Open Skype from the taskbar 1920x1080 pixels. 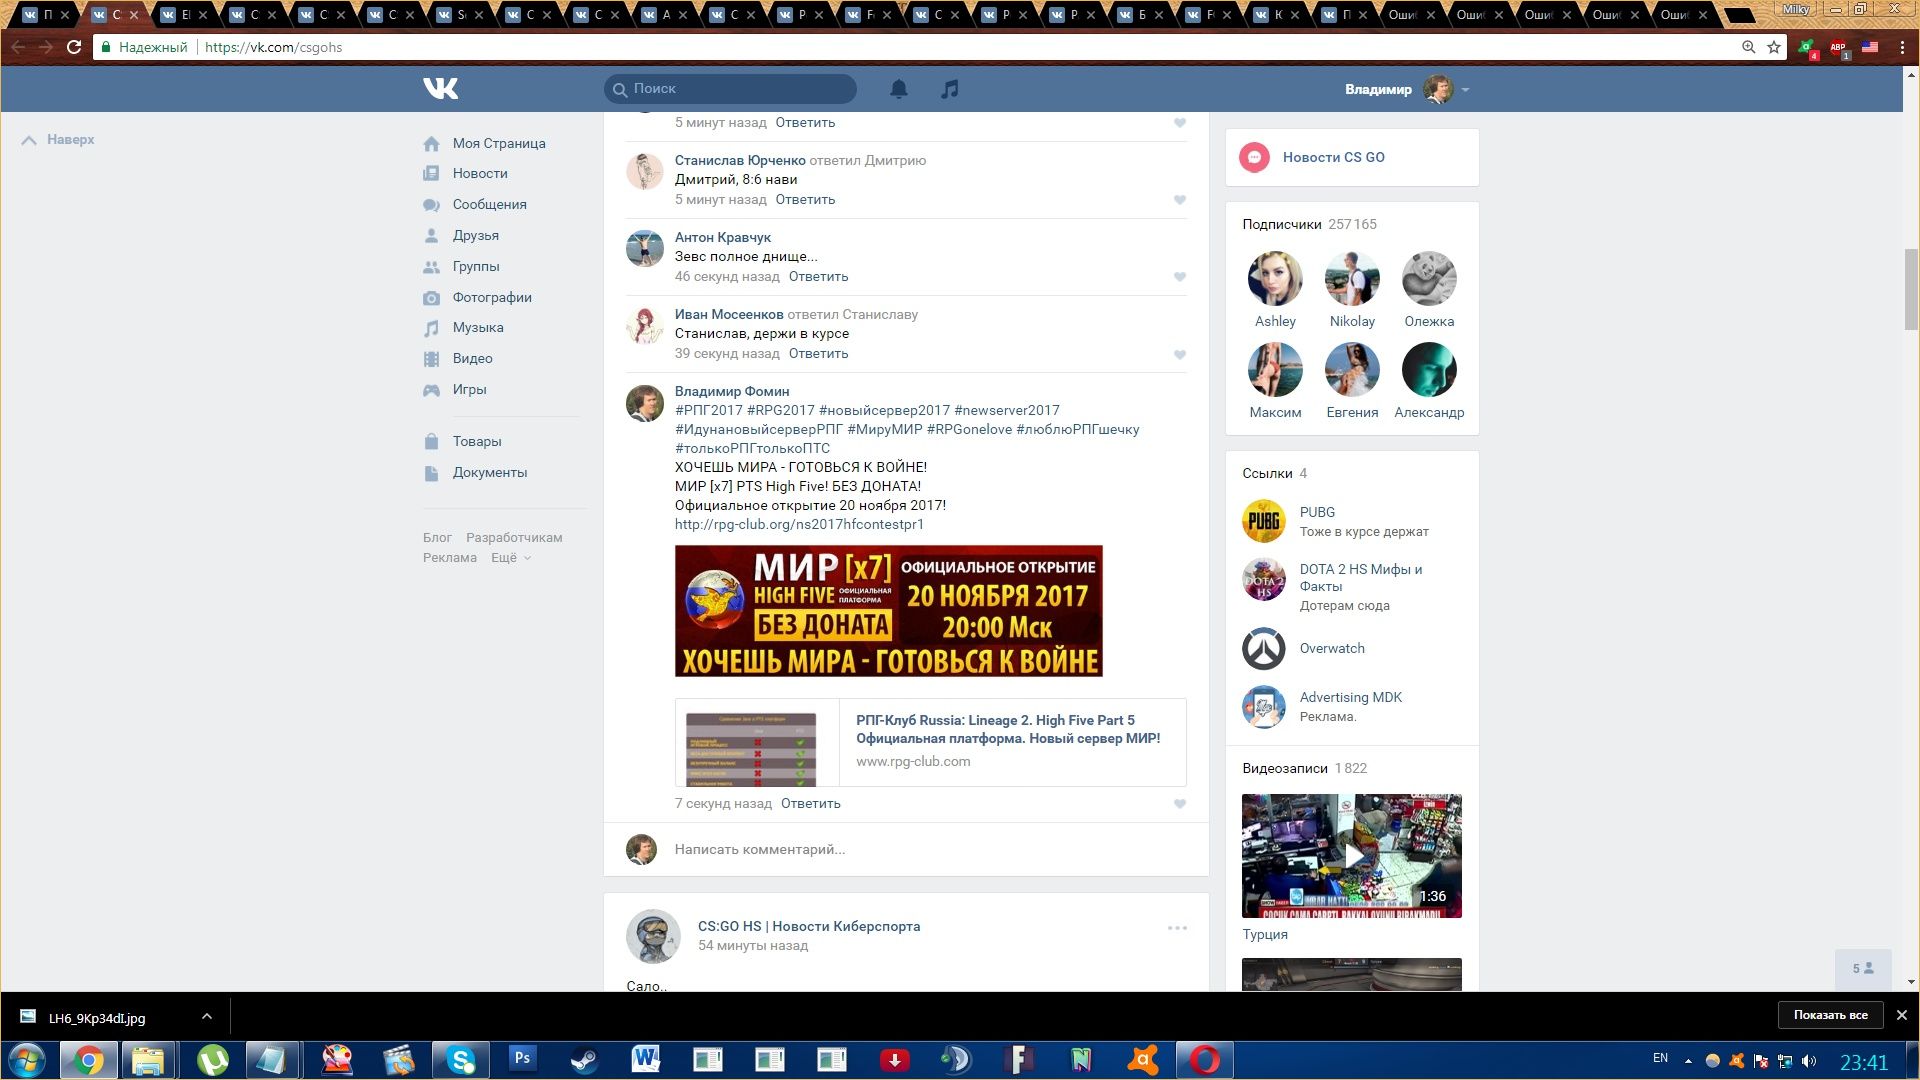(460, 1060)
